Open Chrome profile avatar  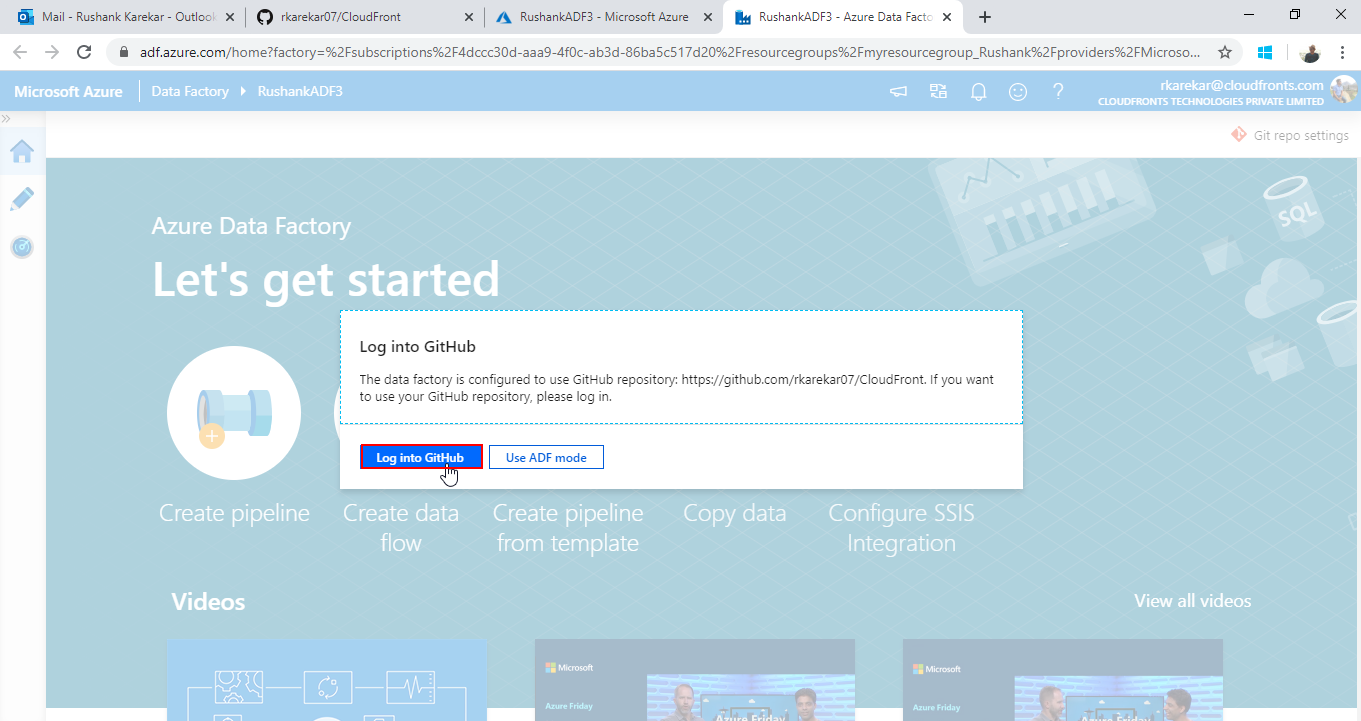point(1311,52)
